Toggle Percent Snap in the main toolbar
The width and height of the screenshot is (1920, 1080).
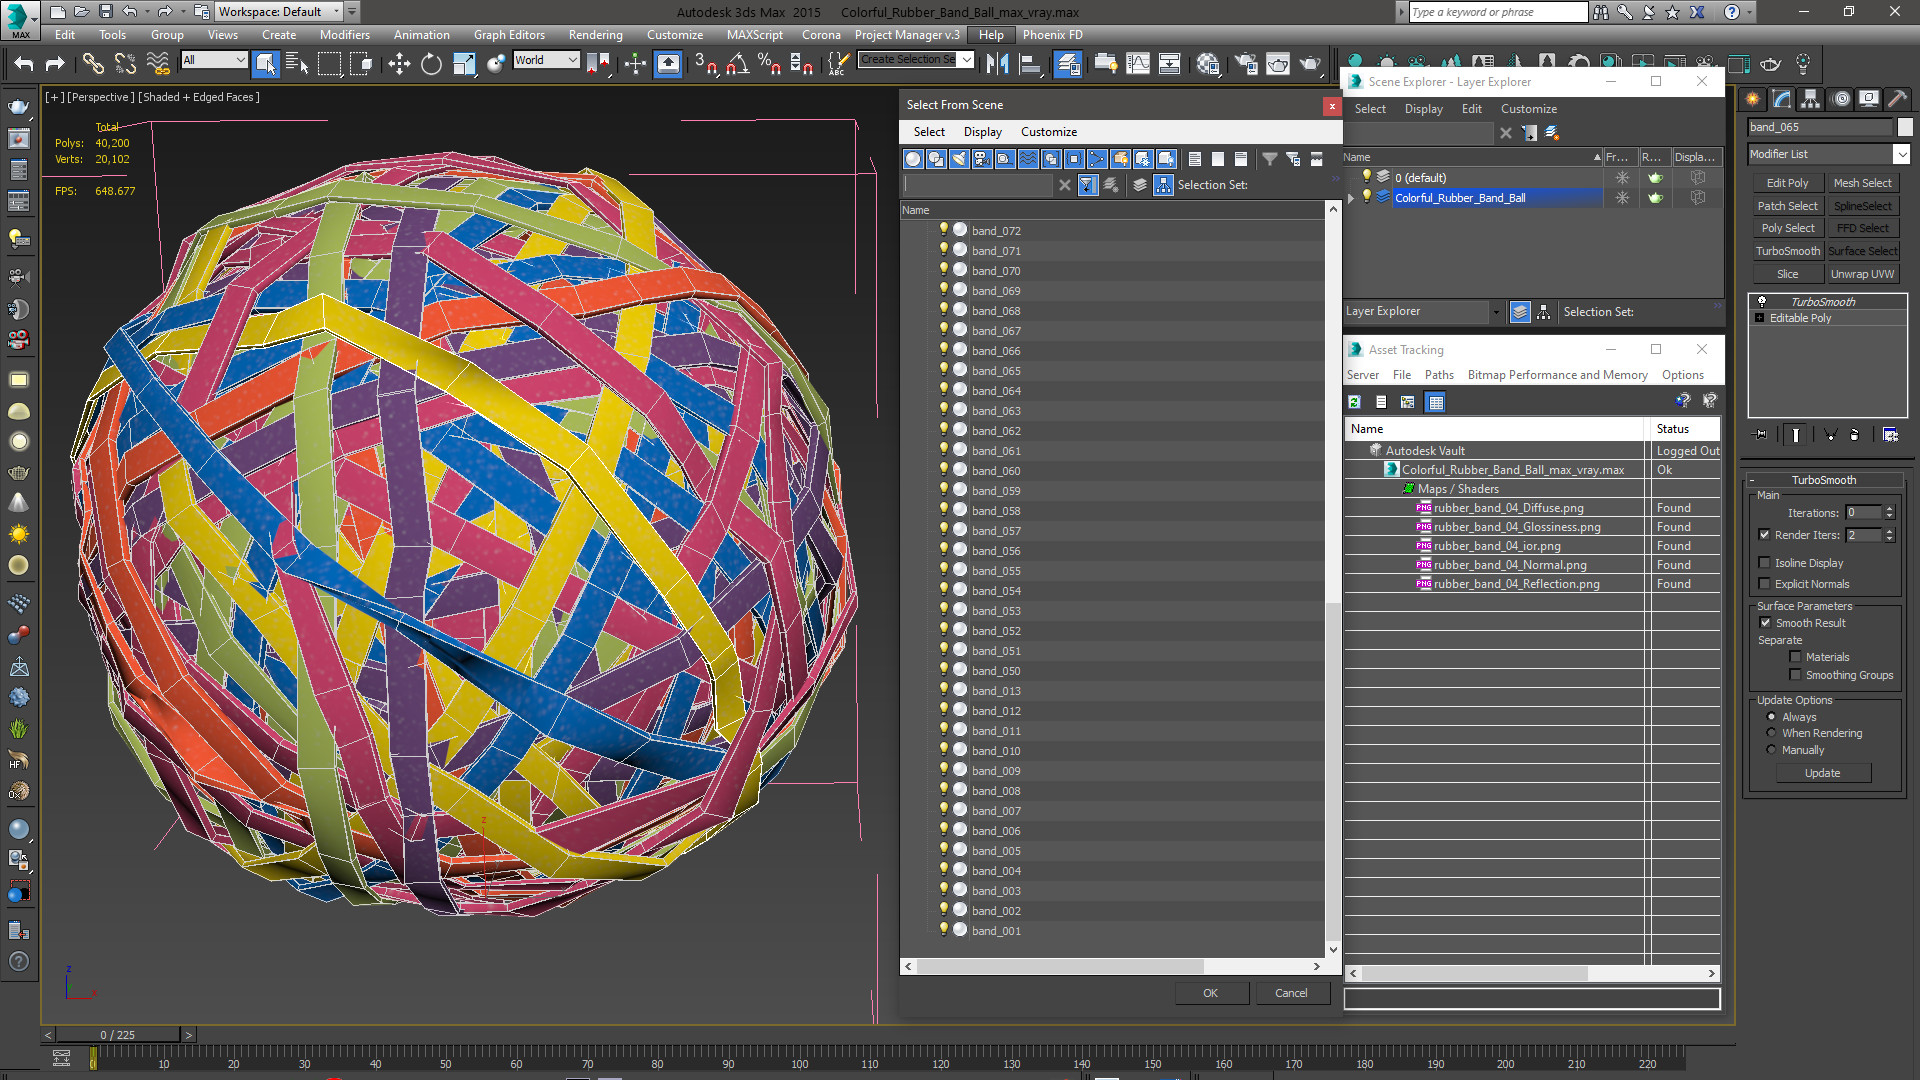(769, 64)
